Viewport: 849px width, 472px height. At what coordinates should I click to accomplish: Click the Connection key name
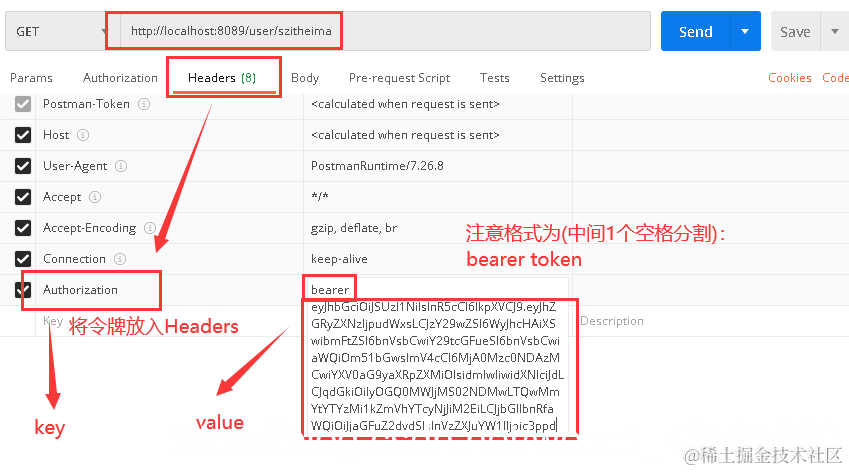[74, 259]
